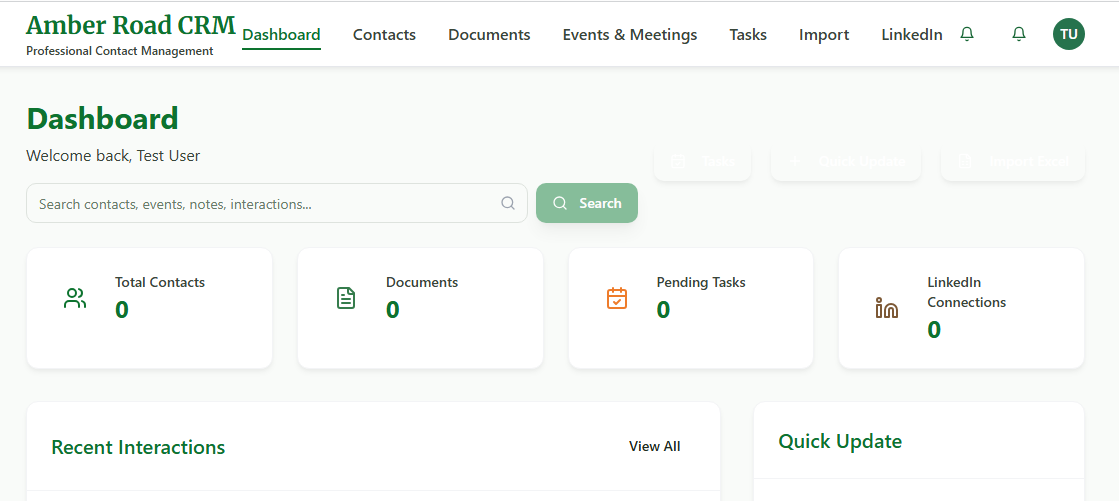
Task: Click the calendar-check icon on Pending Tasks card
Action: pyautogui.click(x=617, y=298)
